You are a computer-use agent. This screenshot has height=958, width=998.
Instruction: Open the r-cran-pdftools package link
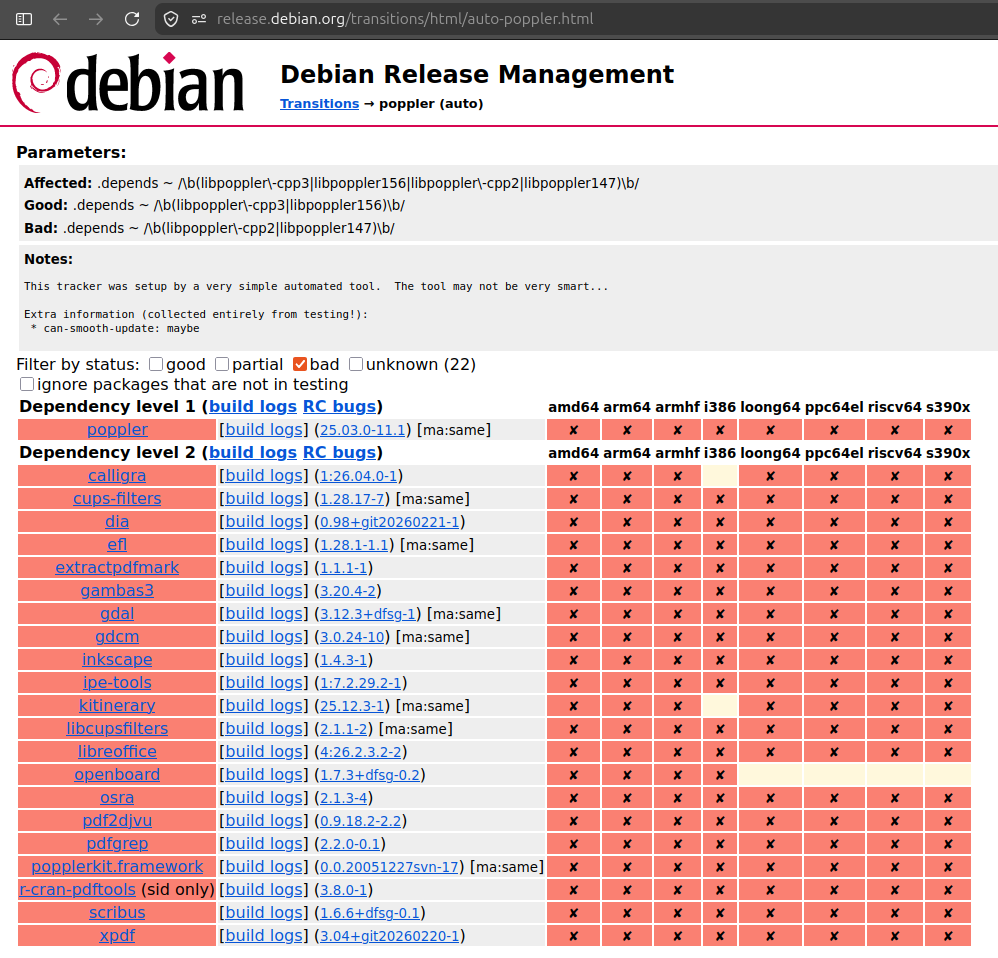tap(78, 889)
